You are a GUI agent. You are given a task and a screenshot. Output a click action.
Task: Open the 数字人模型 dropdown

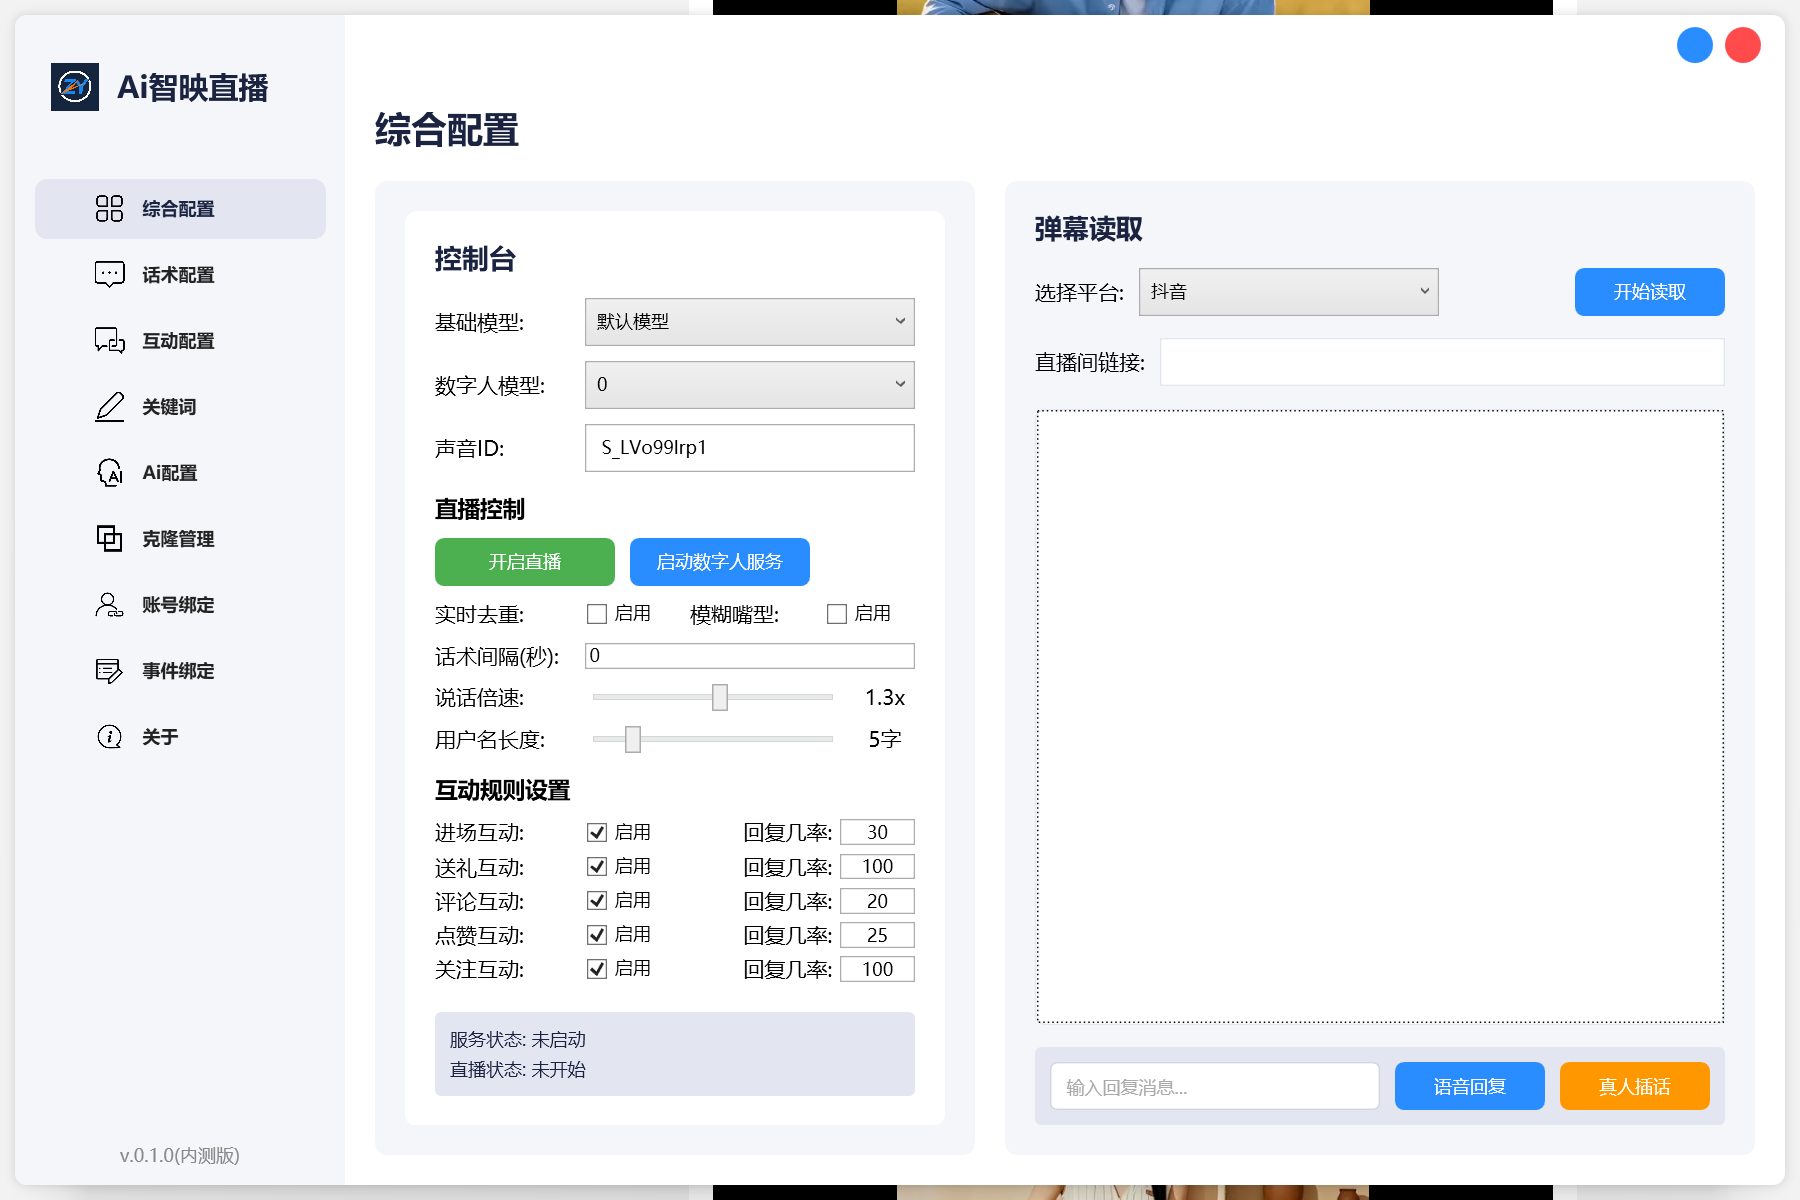(750, 385)
